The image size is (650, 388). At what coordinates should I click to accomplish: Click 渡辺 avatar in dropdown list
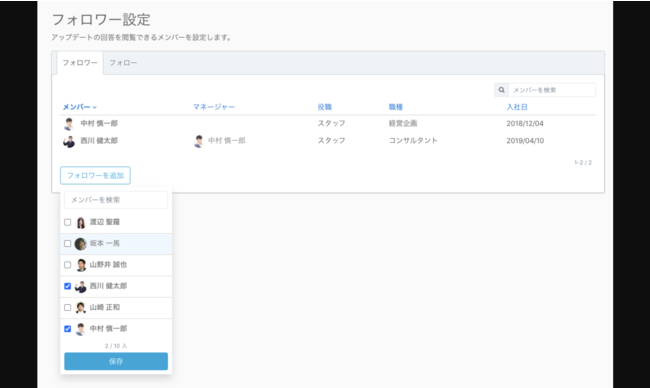(81, 223)
